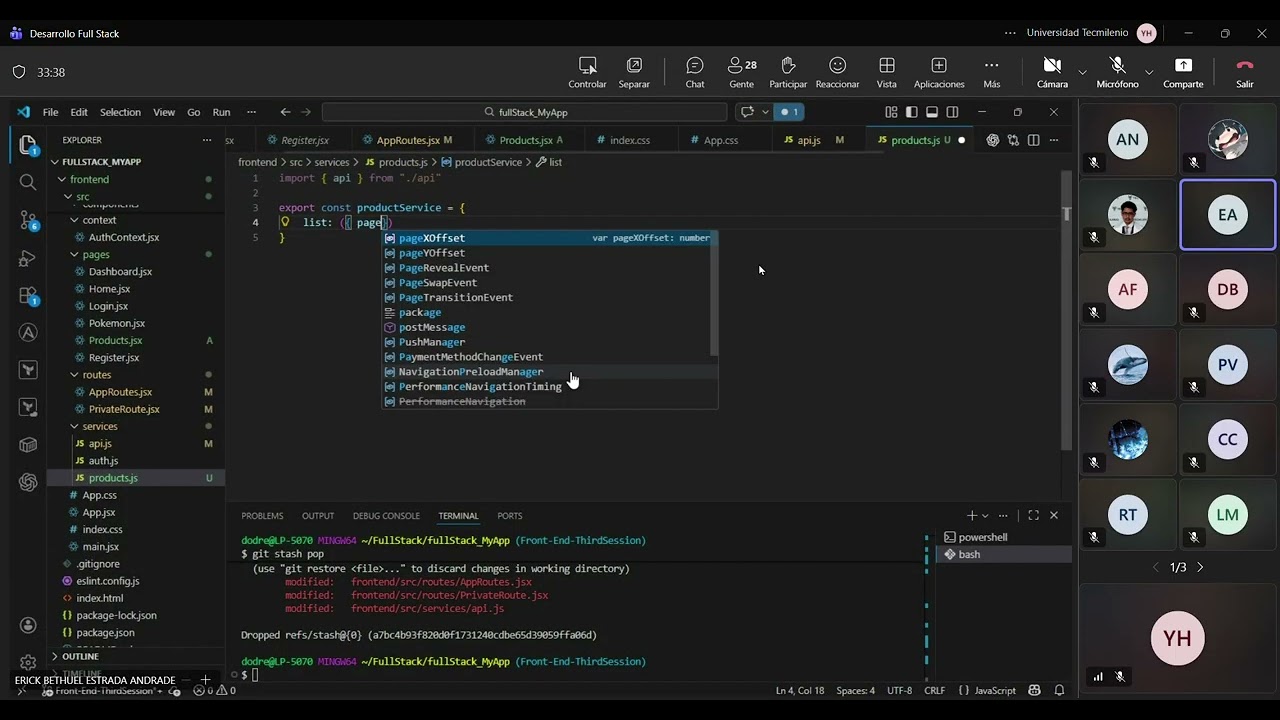Open the View menu in VS Code

[x=164, y=112]
